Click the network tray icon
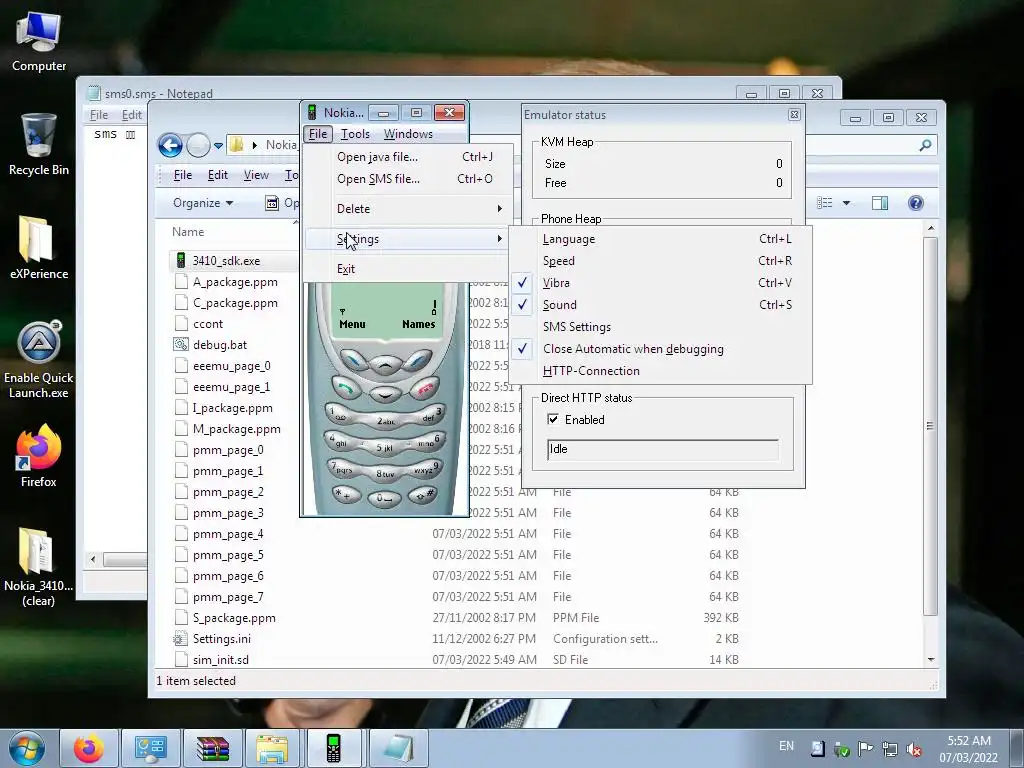The width and height of the screenshot is (1024, 768). tap(889, 748)
